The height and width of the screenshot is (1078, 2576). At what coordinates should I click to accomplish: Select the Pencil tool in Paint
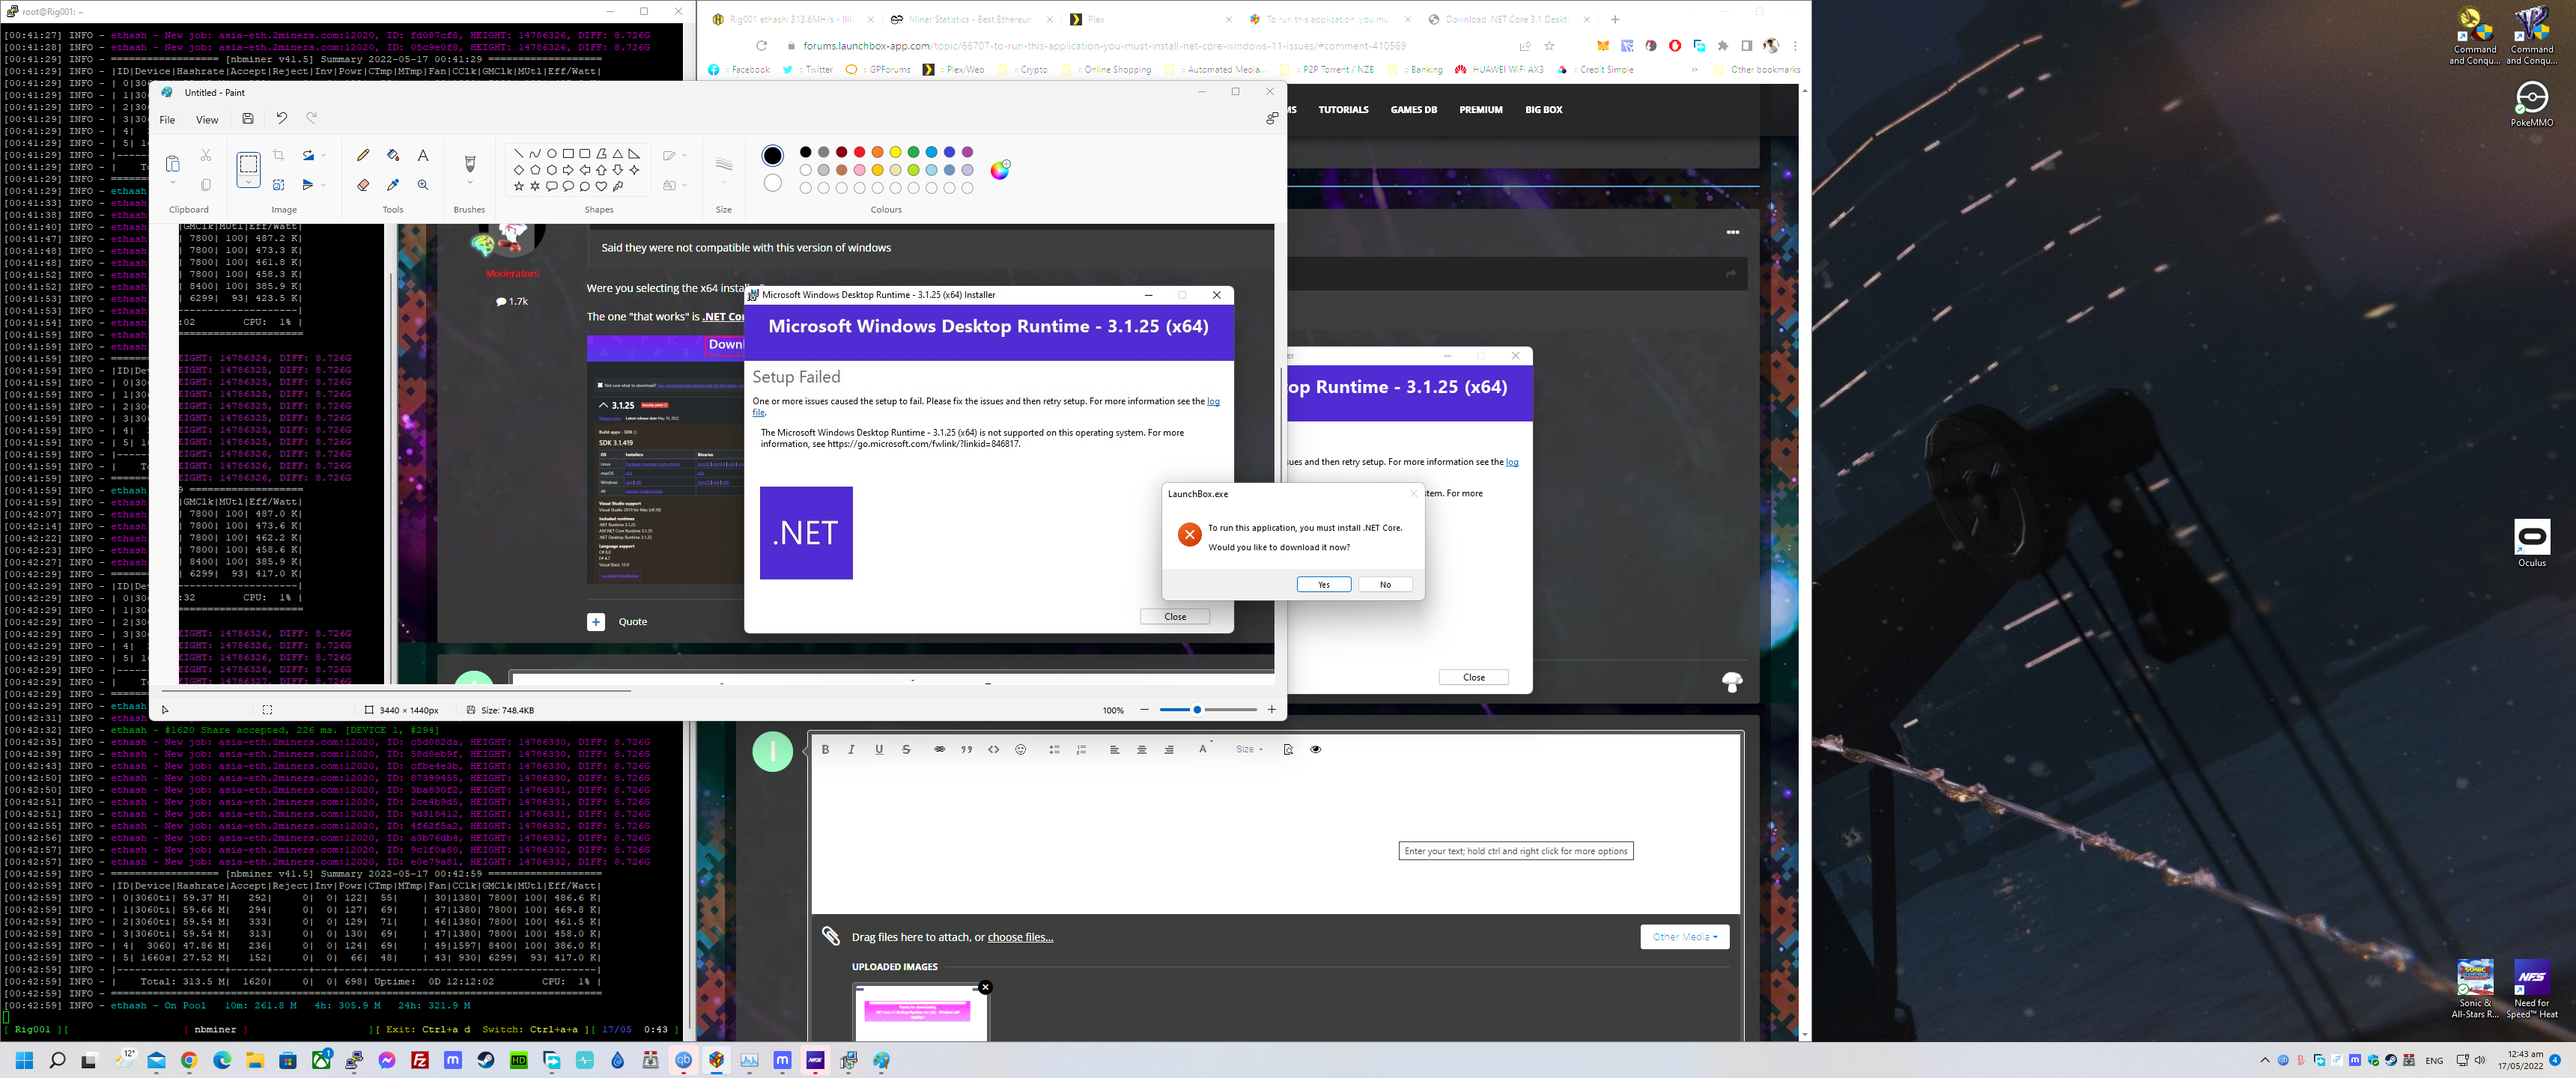pyautogui.click(x=363, y=155)
